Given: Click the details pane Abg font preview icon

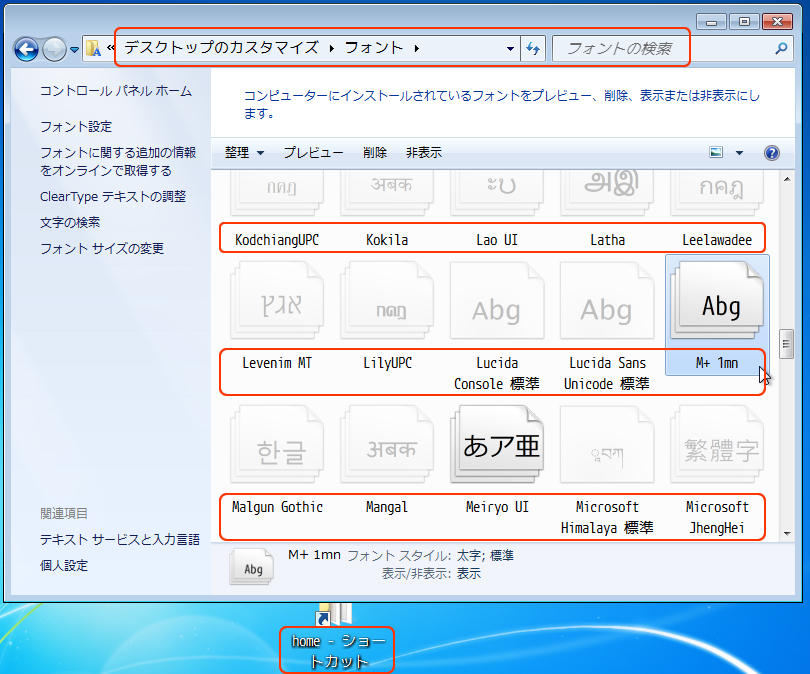Looking at the screenshot, I should pyautogui.click(x=252, y=566).
